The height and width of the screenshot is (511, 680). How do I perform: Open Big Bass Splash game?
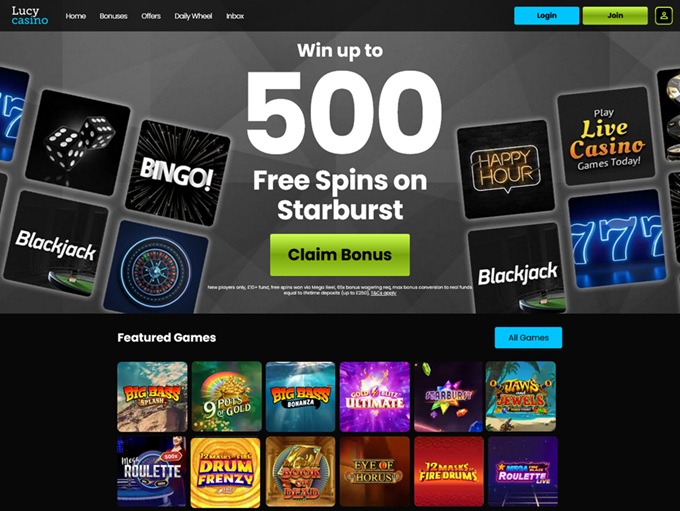pos(152,396)
